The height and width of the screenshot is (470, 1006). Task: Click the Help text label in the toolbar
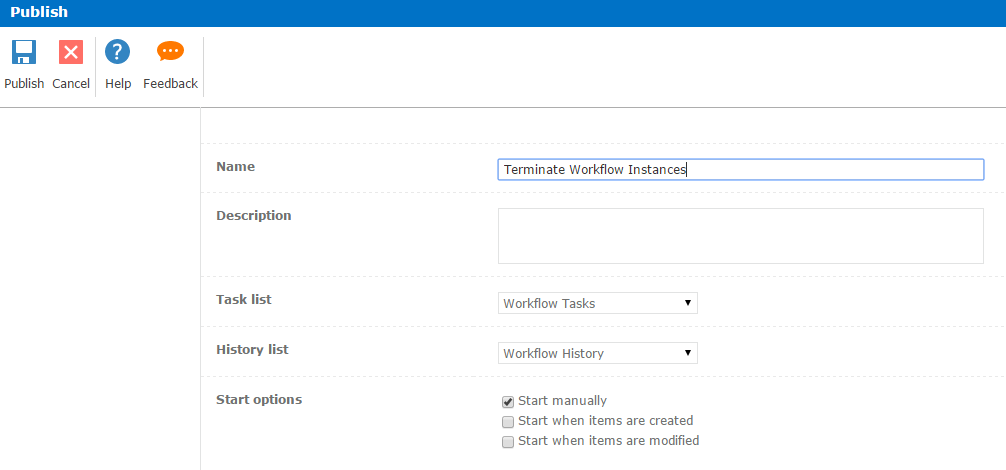click(x=118, y=84)
